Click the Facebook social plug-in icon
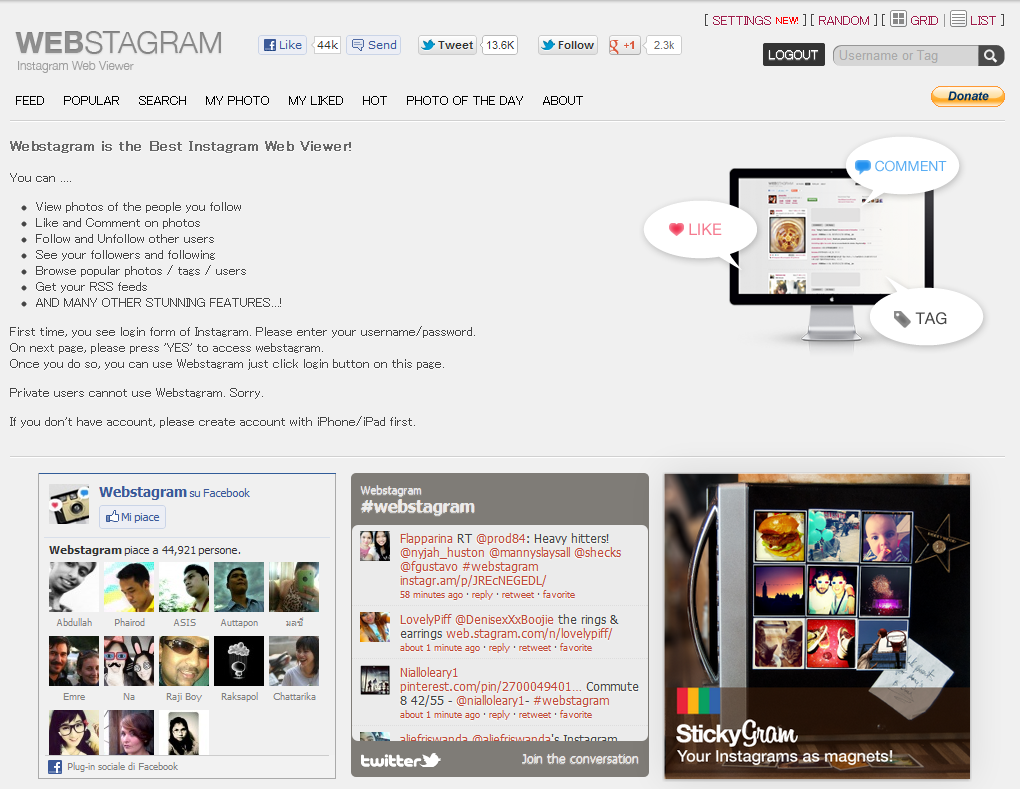Screen dimensions: 1020x789 (x=55, y=767)
